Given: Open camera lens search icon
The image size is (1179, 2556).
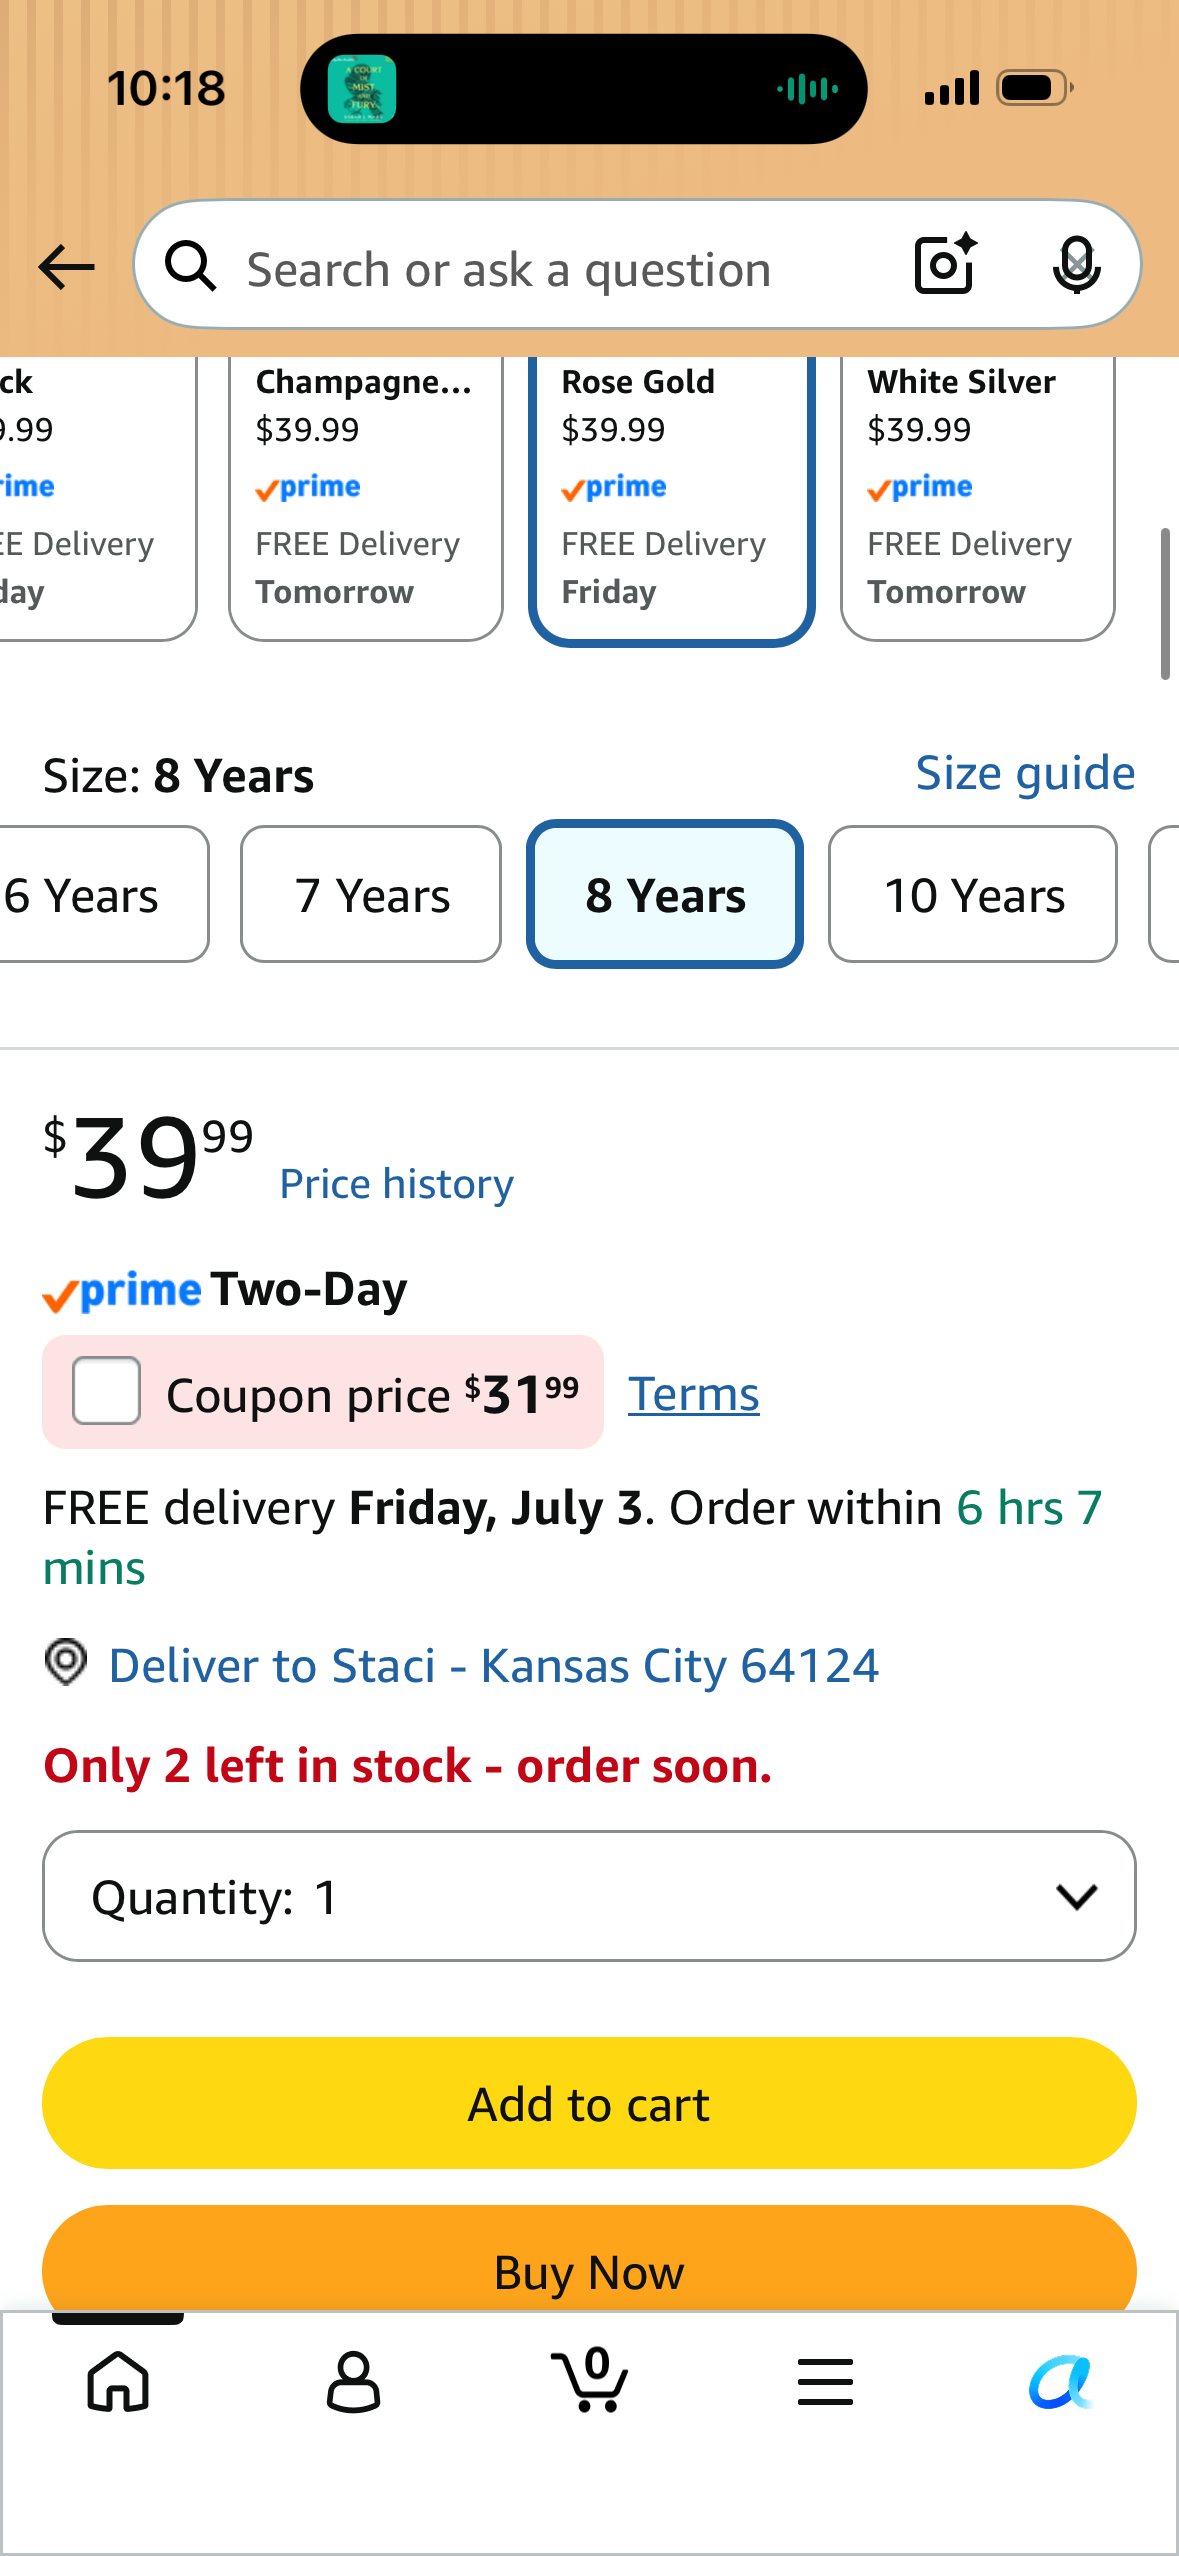Looking at the screenshot, I should [945, 264].
